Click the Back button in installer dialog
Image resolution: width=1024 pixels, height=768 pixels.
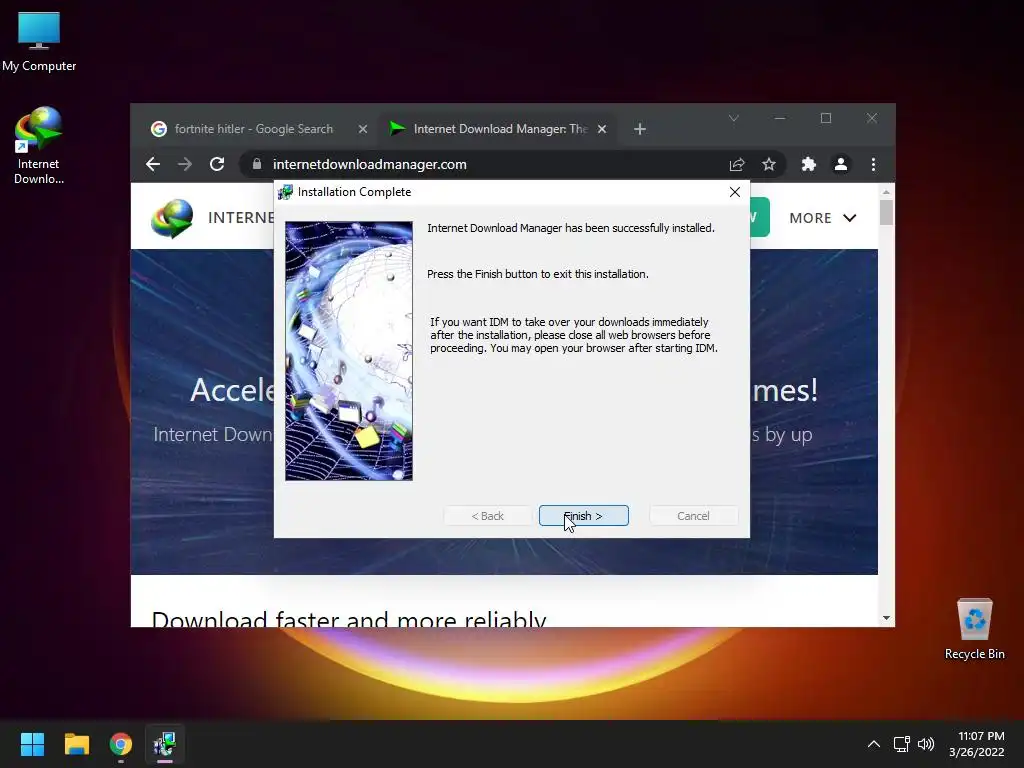pyautogui.click(x=487, y=516)
